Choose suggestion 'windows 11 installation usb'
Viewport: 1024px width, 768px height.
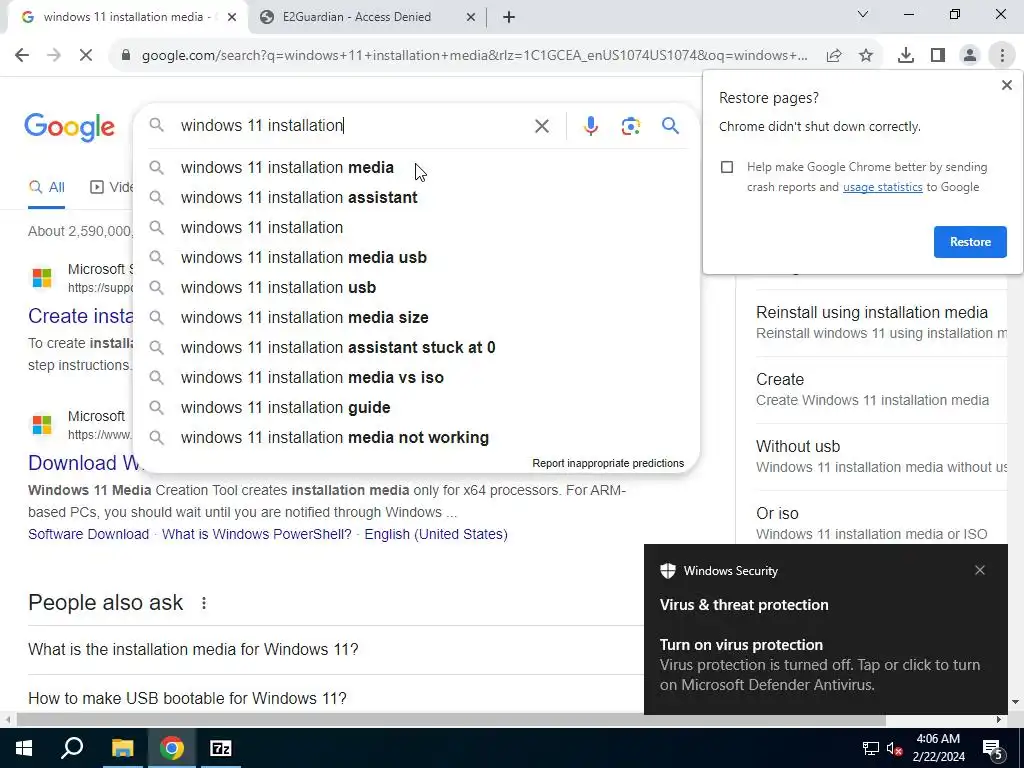coord(417,288)
